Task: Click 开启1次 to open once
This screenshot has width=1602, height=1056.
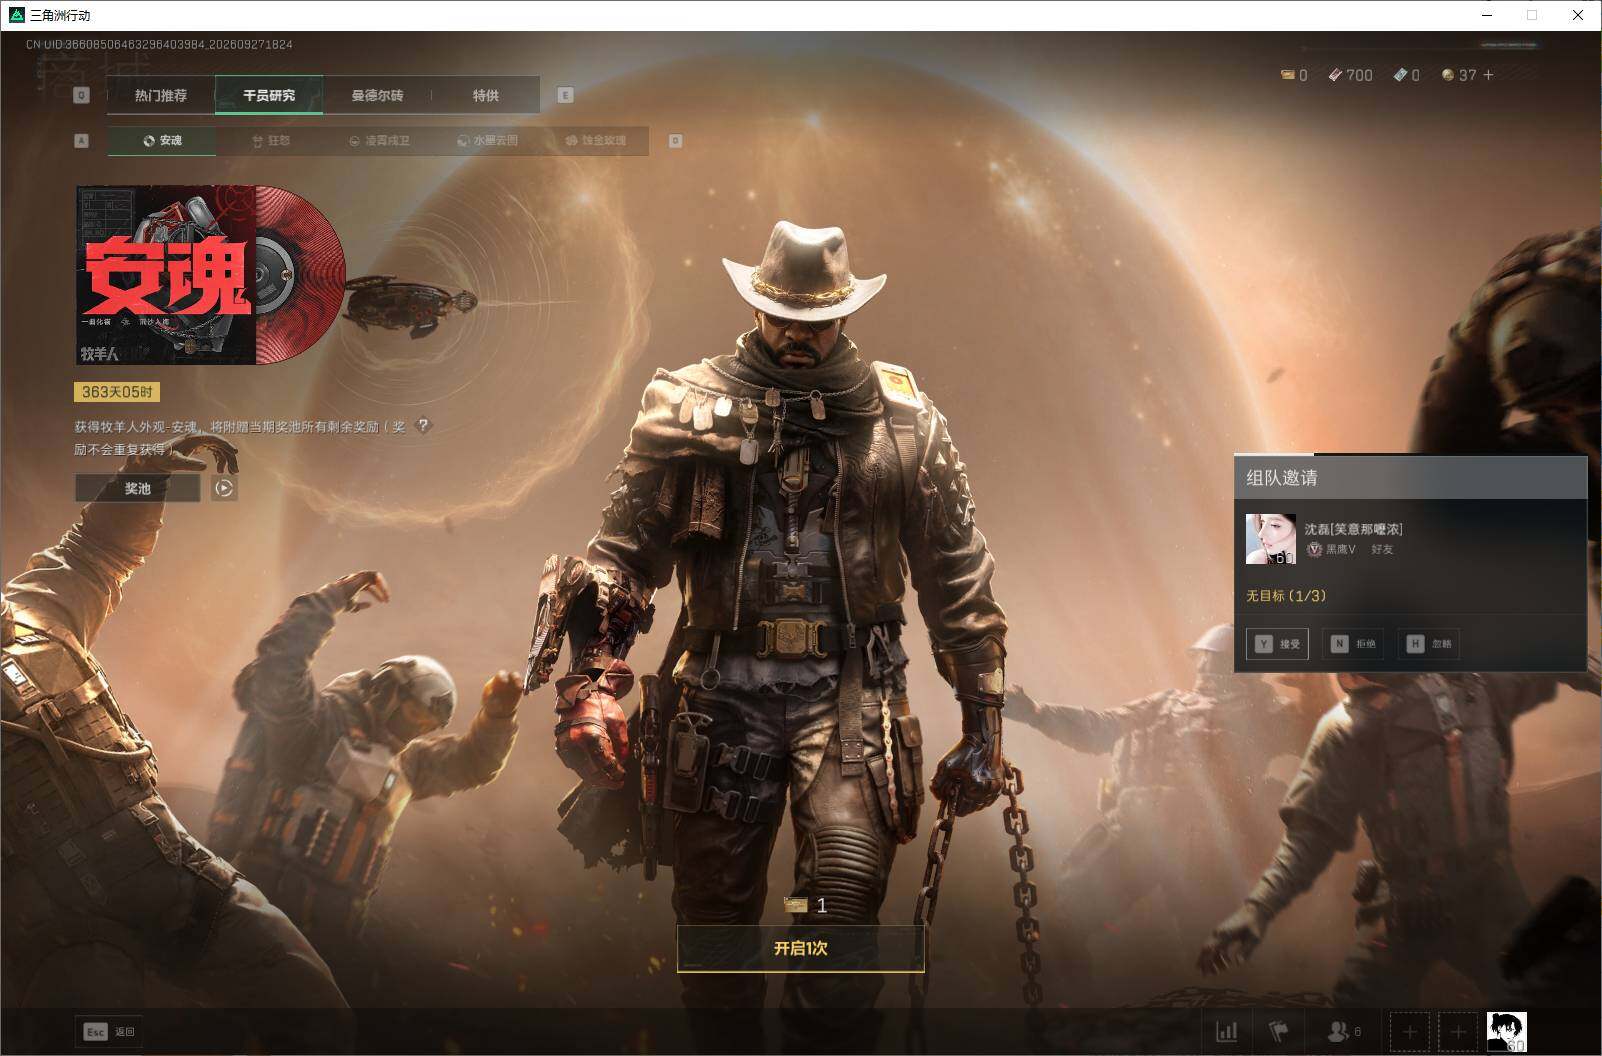Action: coord(800,948)
